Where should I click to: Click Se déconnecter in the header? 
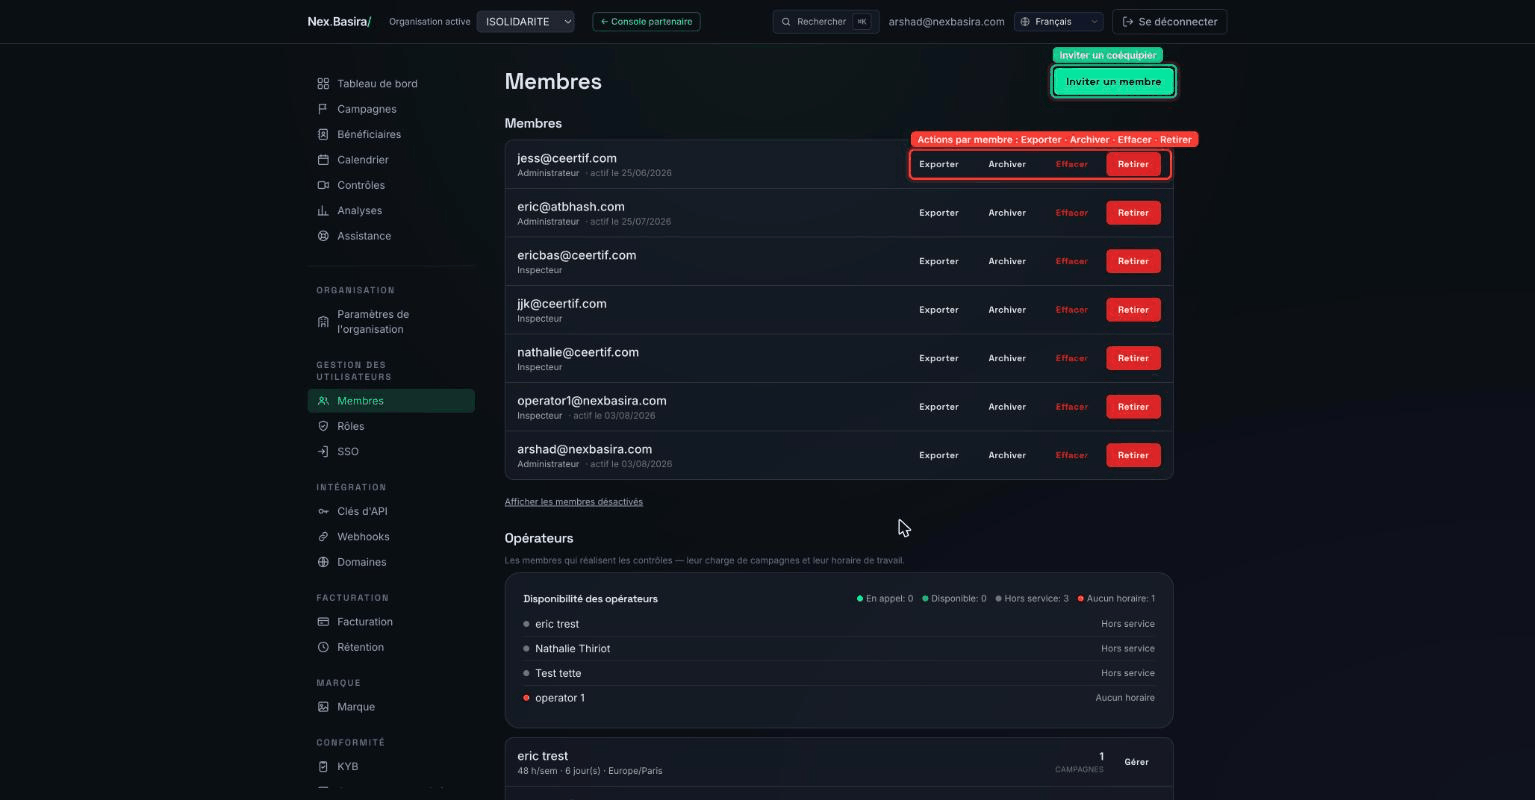click(x=1169, y=21)
